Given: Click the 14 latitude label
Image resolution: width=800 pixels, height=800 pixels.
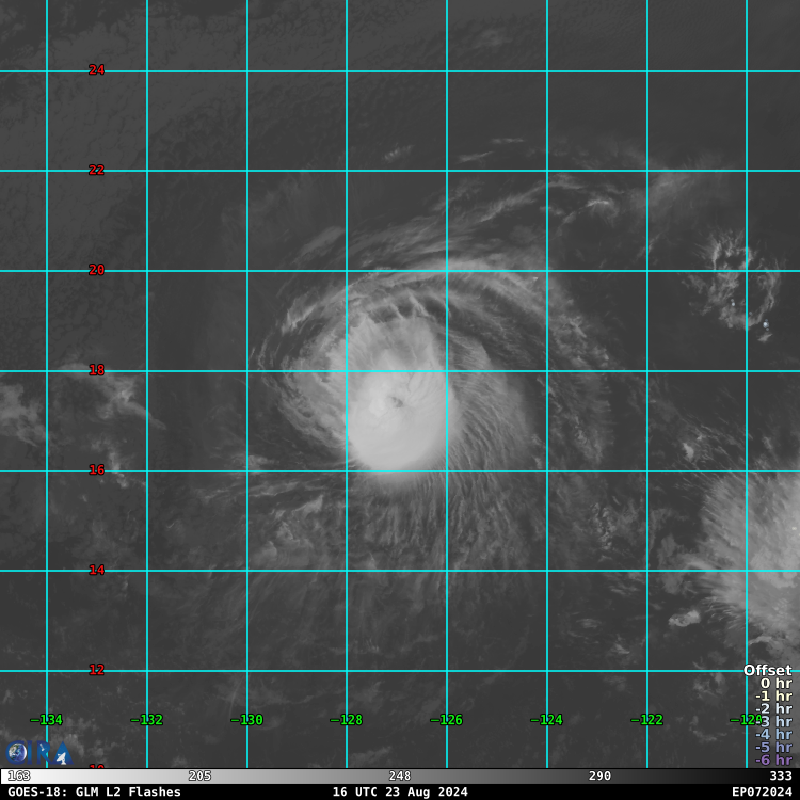Looking at the screenshot, I should pos(97,570).
